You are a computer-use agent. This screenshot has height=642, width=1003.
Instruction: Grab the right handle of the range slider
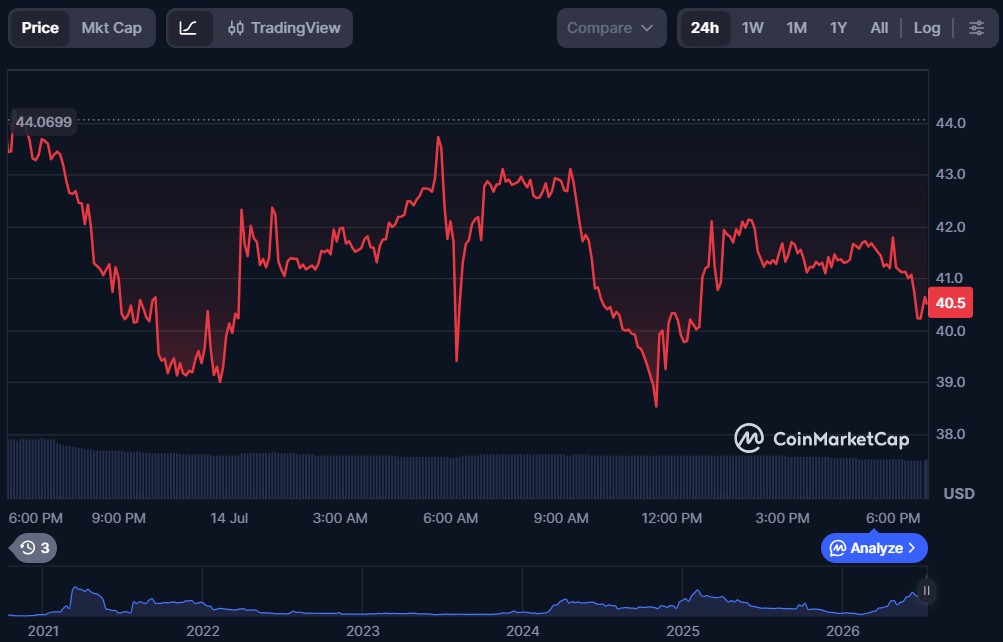(926, 590)
